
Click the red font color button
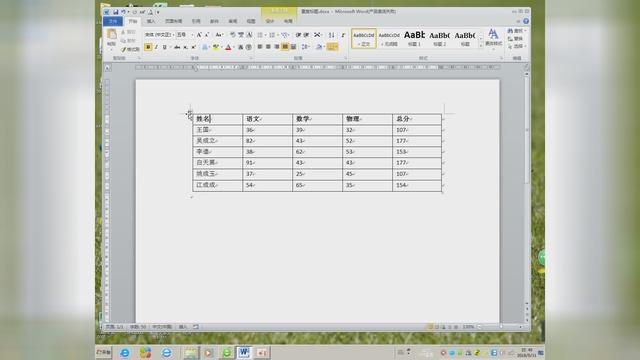228,47
